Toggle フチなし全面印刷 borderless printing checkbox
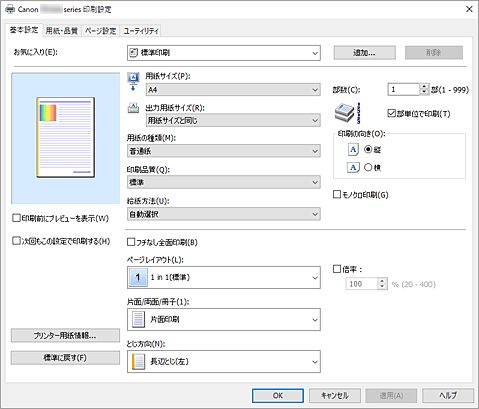The height and width of the screenshot is (409, 479). click(x=131, y=242)
